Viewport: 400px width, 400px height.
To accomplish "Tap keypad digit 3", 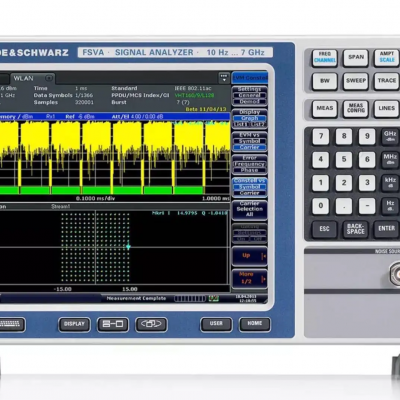I will point(367,183).
